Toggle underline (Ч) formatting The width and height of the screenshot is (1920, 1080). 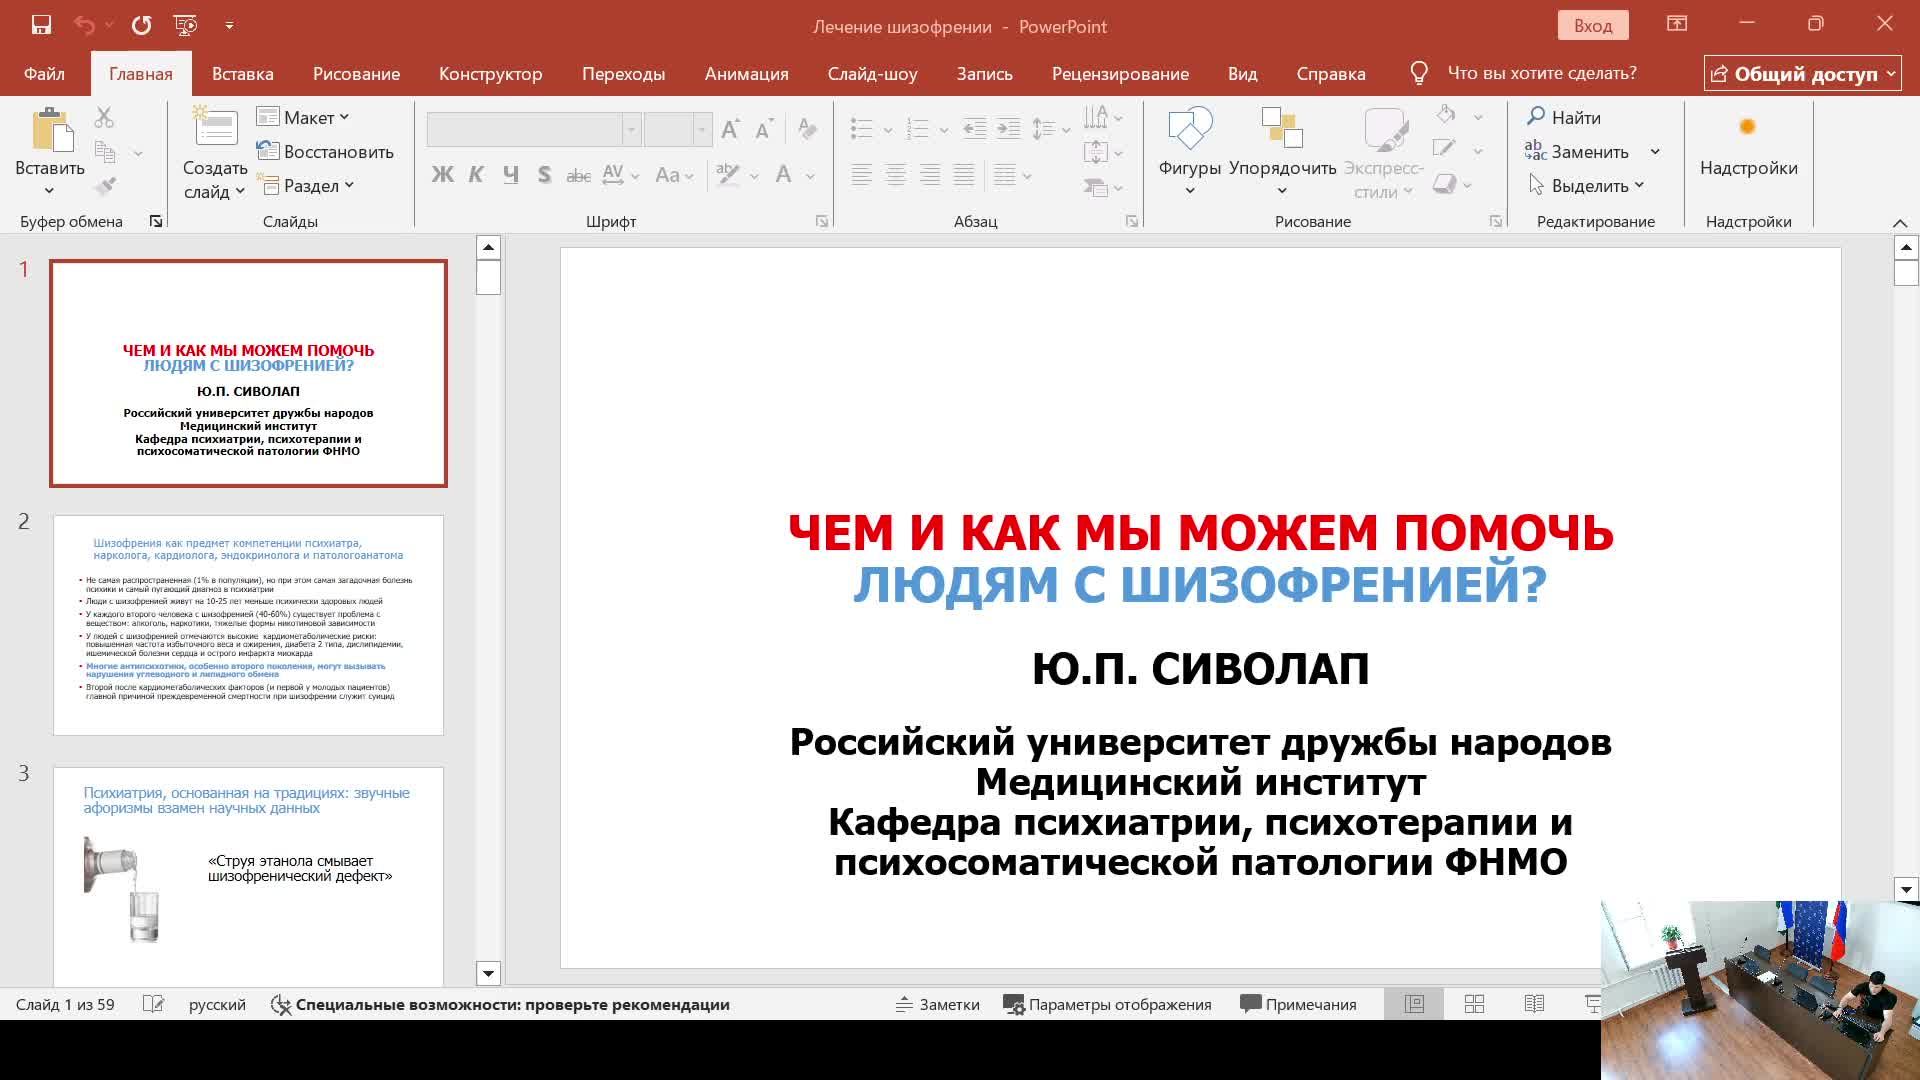pyautogui.click(x=510, y=174)
